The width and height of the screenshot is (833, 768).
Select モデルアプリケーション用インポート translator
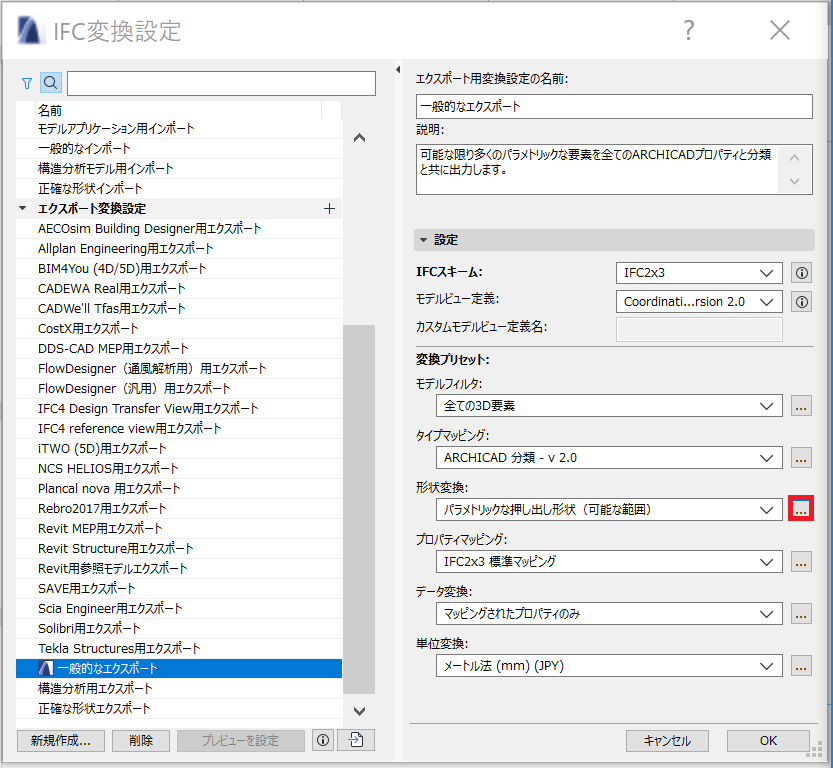pyautogui.click(x=179, y=129)
